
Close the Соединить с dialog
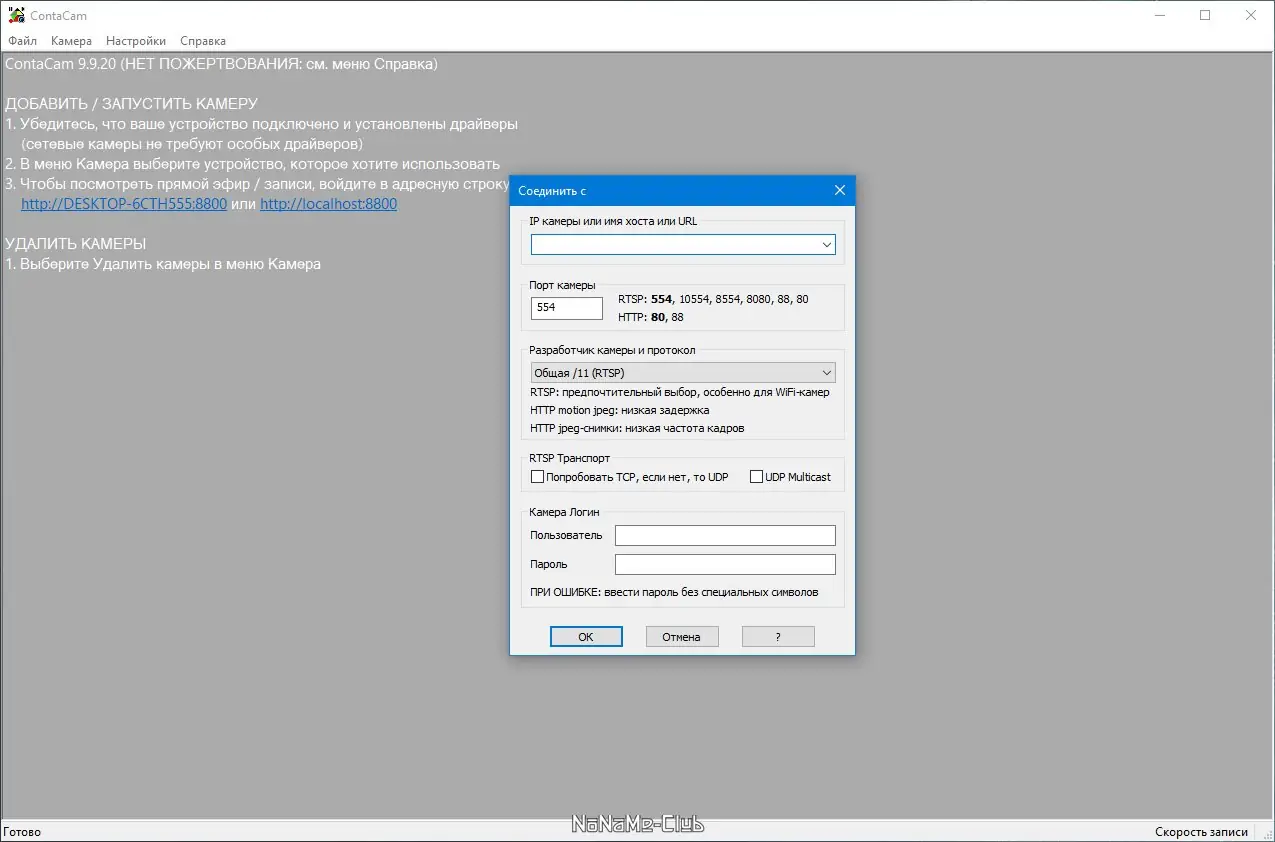[839, 190]
